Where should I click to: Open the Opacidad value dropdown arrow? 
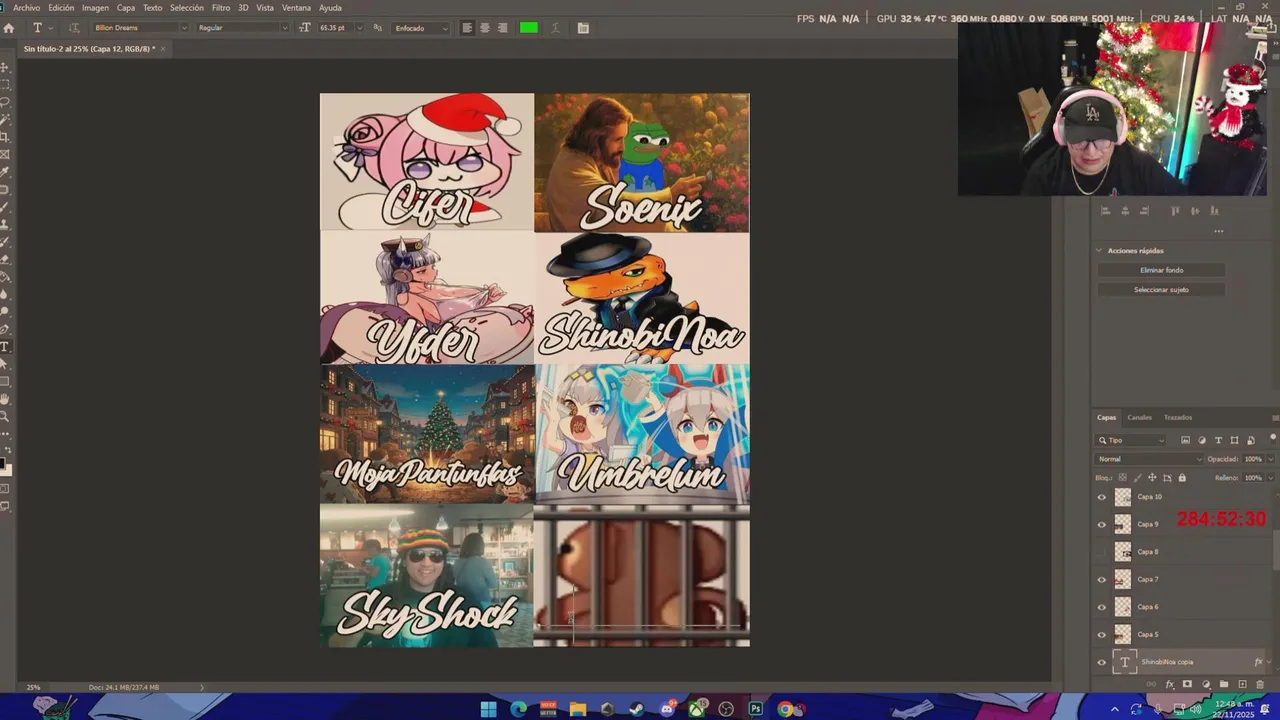pos(1271,459)
